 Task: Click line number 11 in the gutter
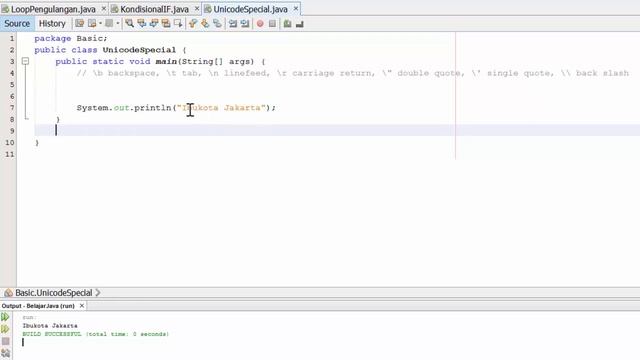click(10, 154)
